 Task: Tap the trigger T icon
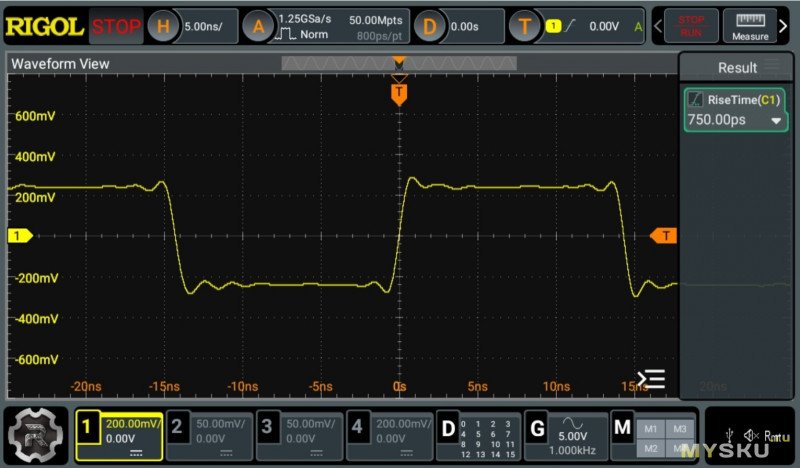point(524,27)
